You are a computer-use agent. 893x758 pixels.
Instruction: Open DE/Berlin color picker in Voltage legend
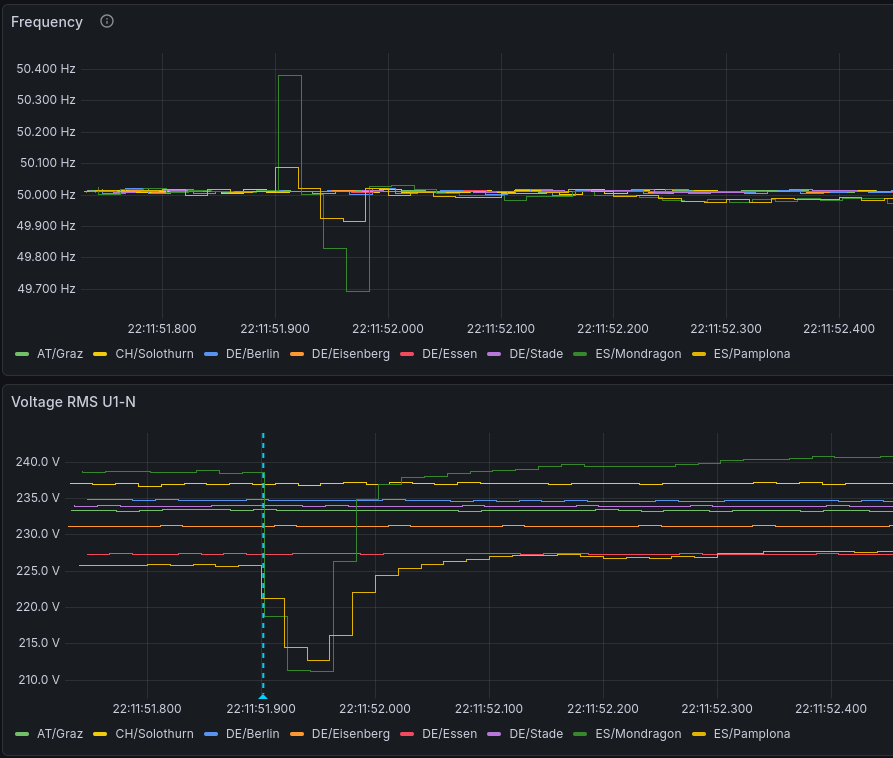(x=210, y=734)
